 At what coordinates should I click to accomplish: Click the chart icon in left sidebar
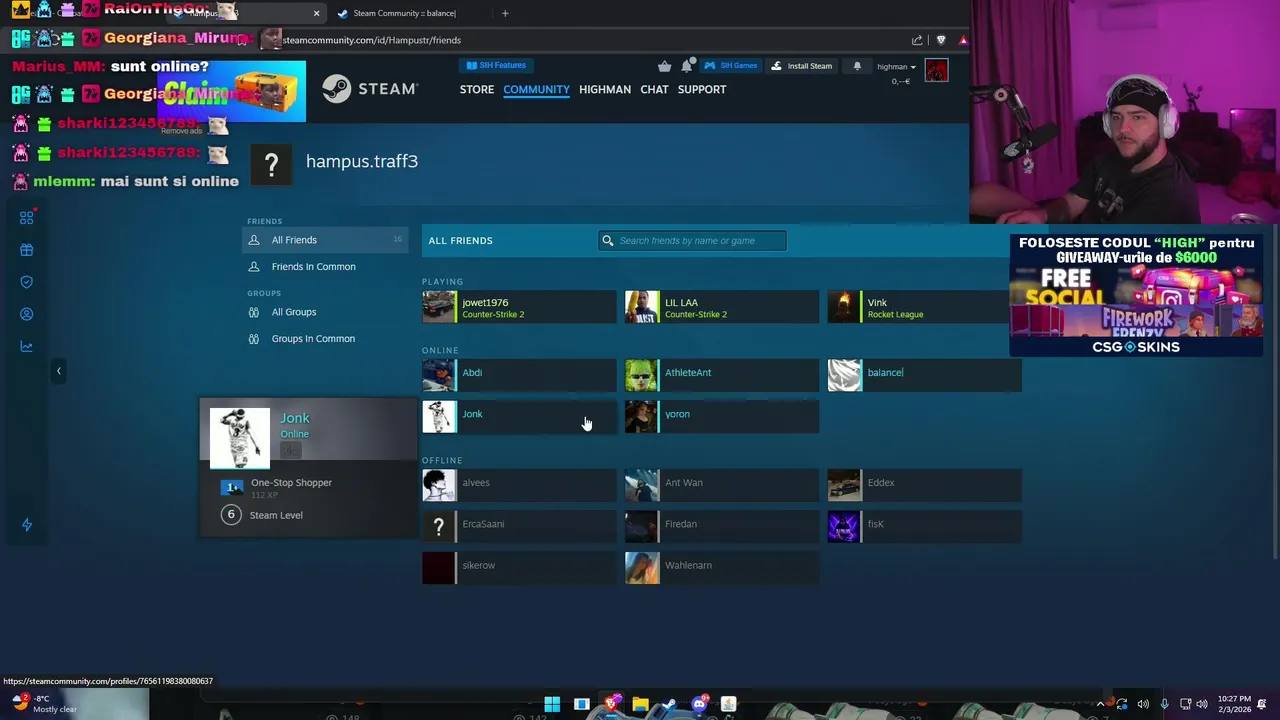click(x=27, y=346)
